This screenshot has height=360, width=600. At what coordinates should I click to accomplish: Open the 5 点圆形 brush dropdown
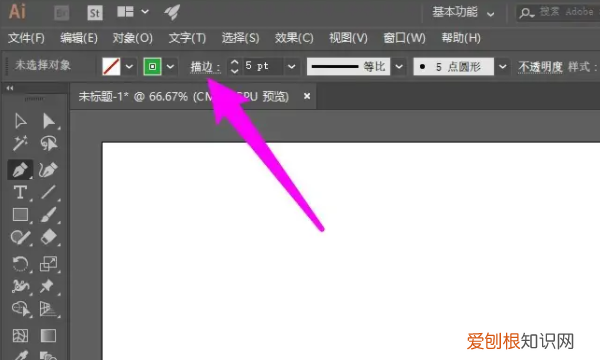503,67
